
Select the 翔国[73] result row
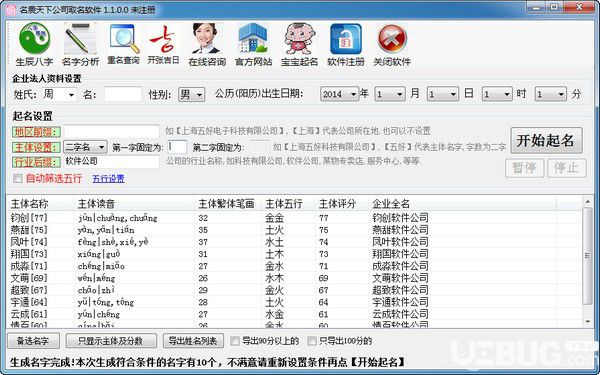[295, 254]
